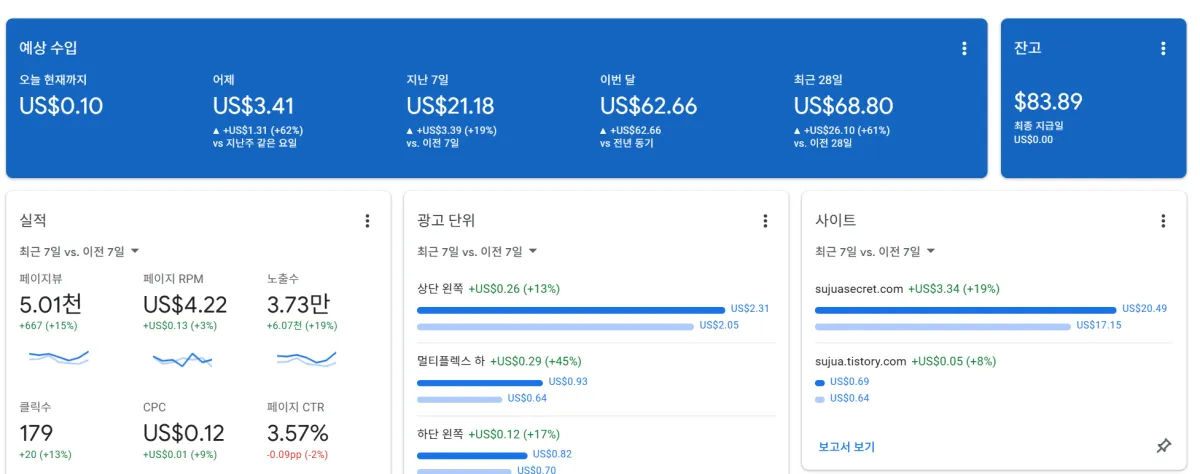
Task: Open the 잔고 card three-dot menu
Action: [1163, 48]
